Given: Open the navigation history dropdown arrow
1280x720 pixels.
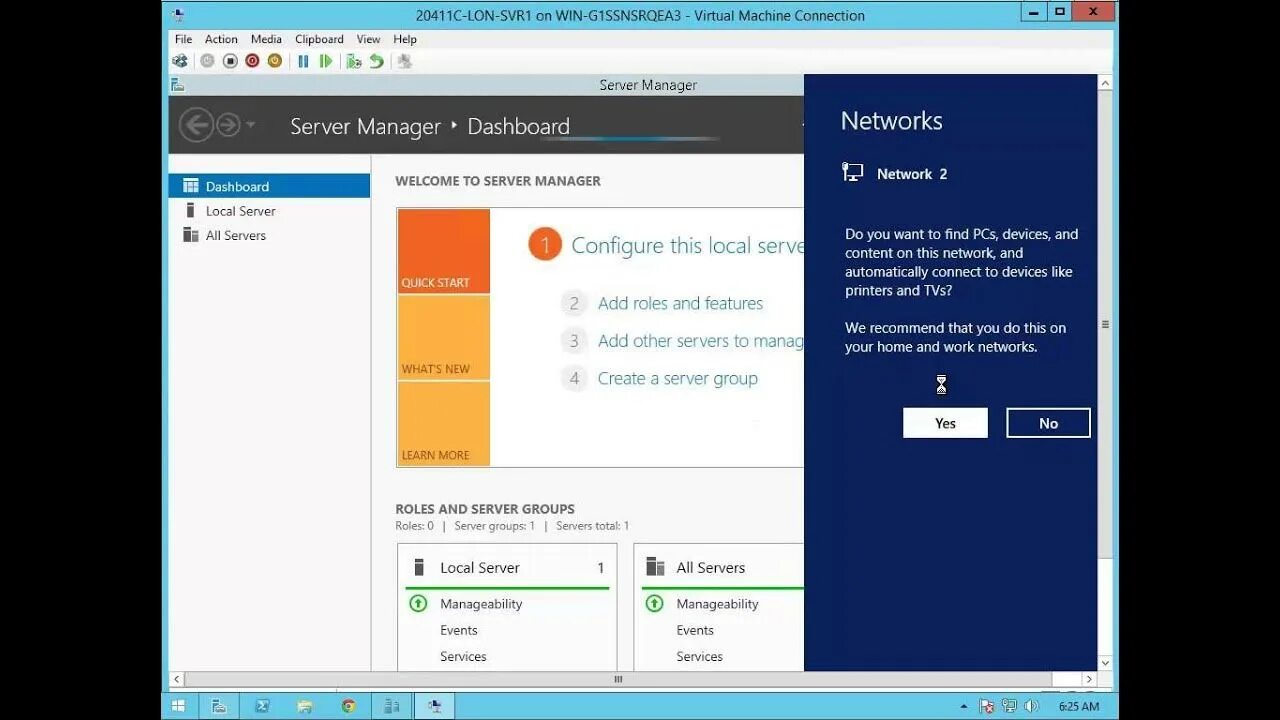Looking at the screenshot, I should [250, 125].
